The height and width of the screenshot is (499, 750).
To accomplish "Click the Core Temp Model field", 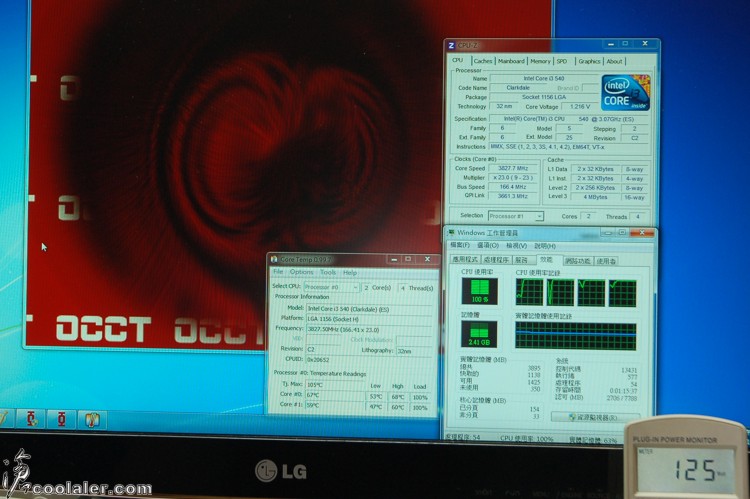I will click(x=369, y=309).
